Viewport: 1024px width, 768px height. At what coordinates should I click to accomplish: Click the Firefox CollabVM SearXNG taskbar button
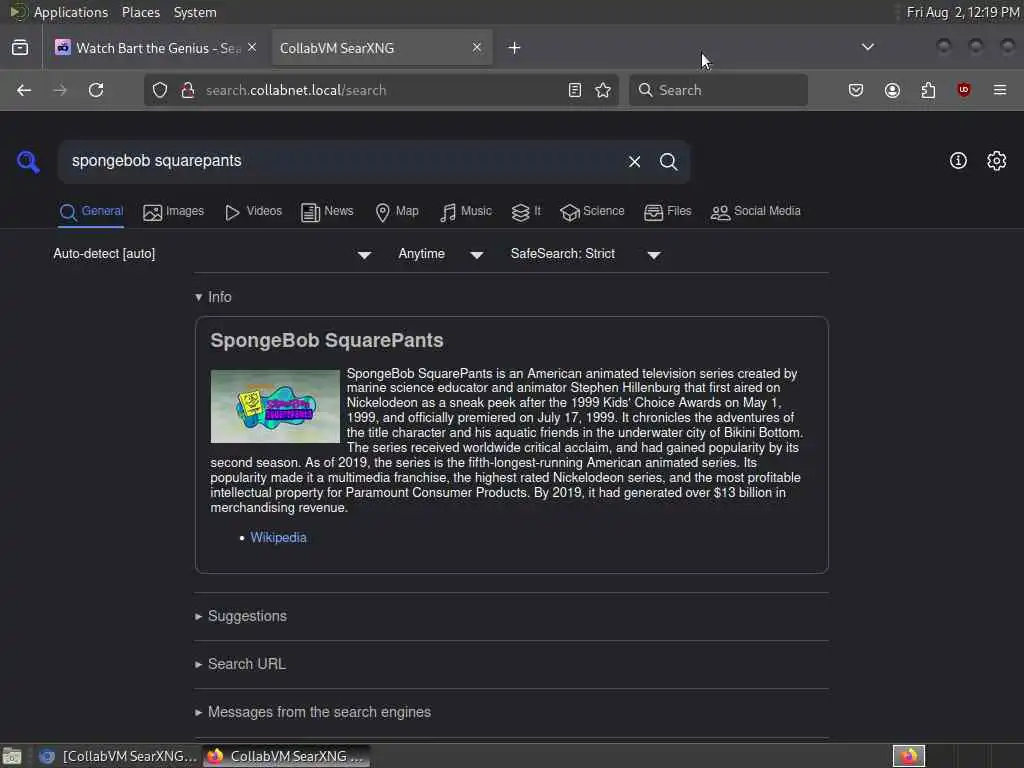(286, 756)
